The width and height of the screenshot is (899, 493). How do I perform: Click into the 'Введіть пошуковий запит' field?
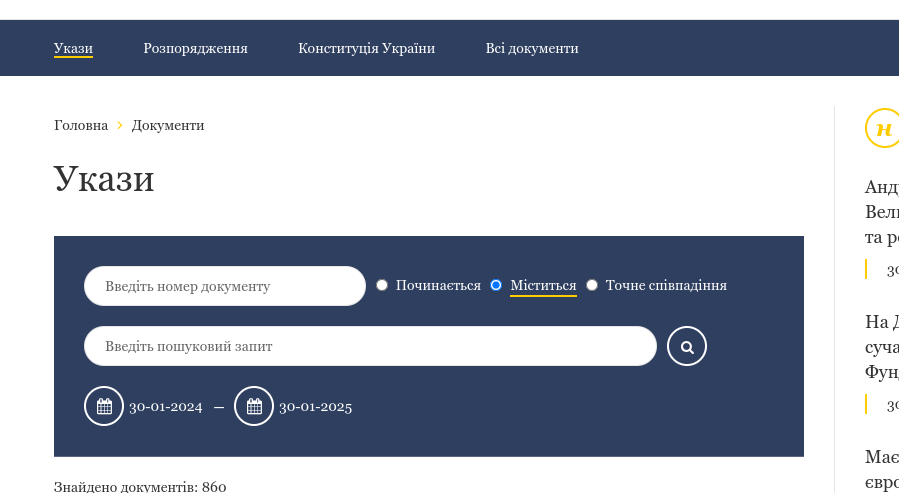pyautogui.click(x=370, y=346)
